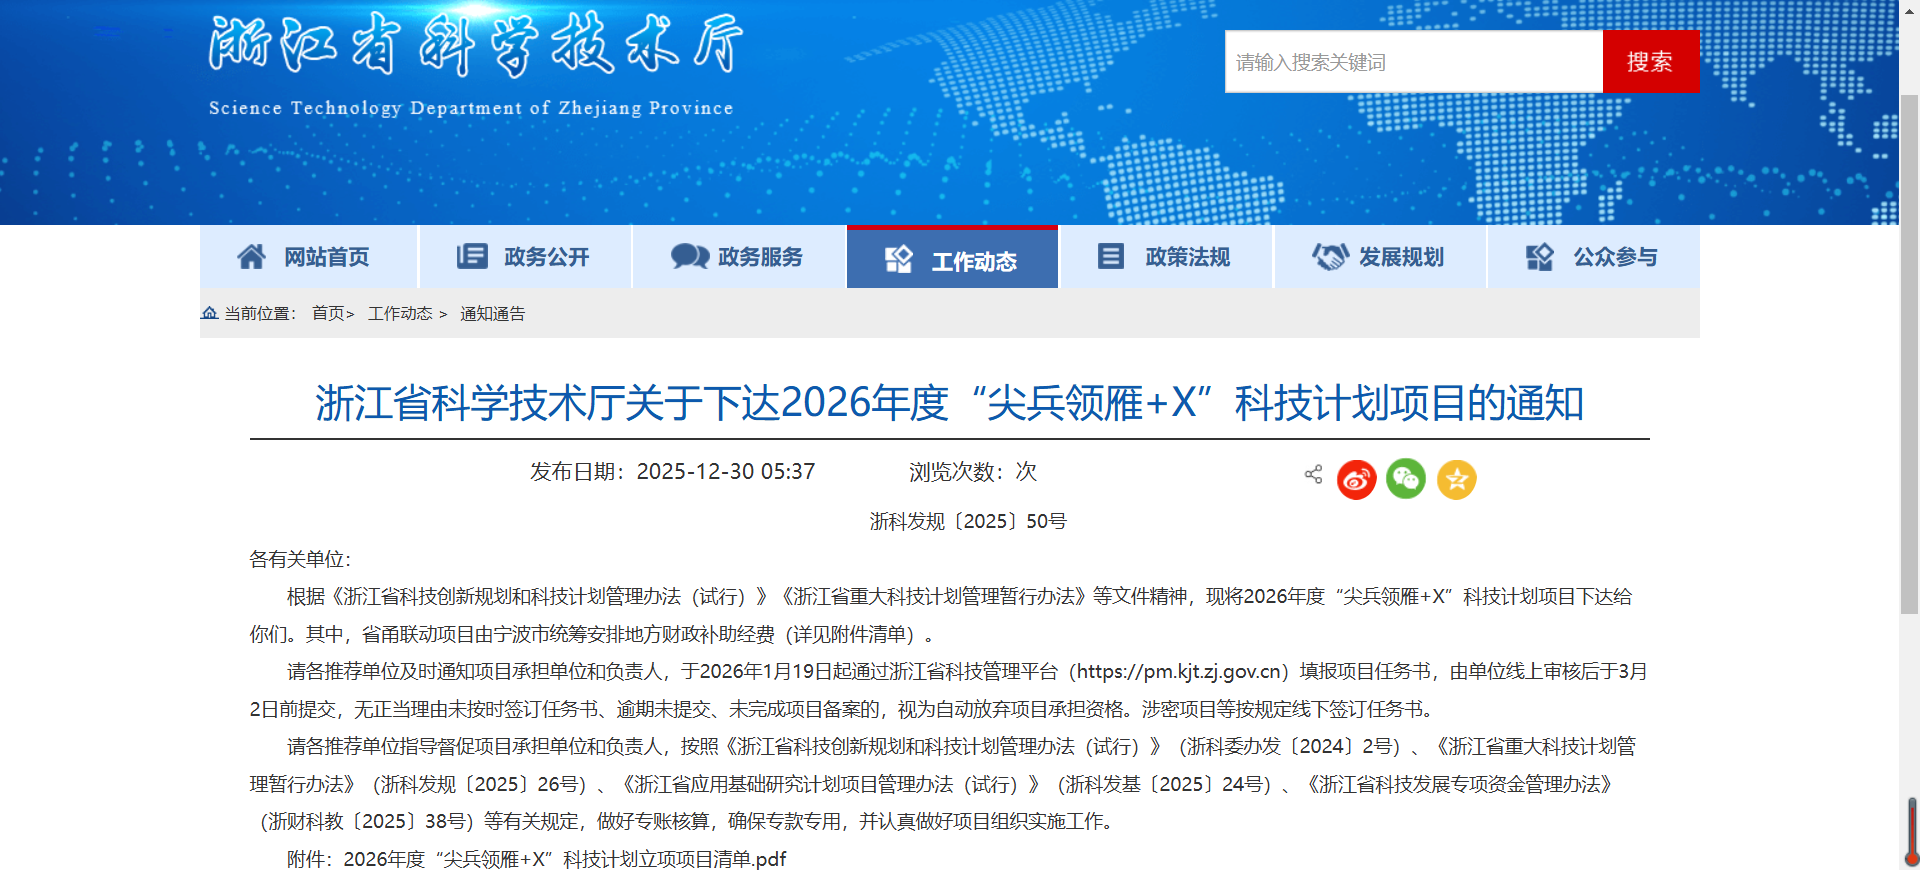The width and height of the screenshot is (1920, 870).
Task: Open the 公众参与 menu item
Action: [1593, 257]
